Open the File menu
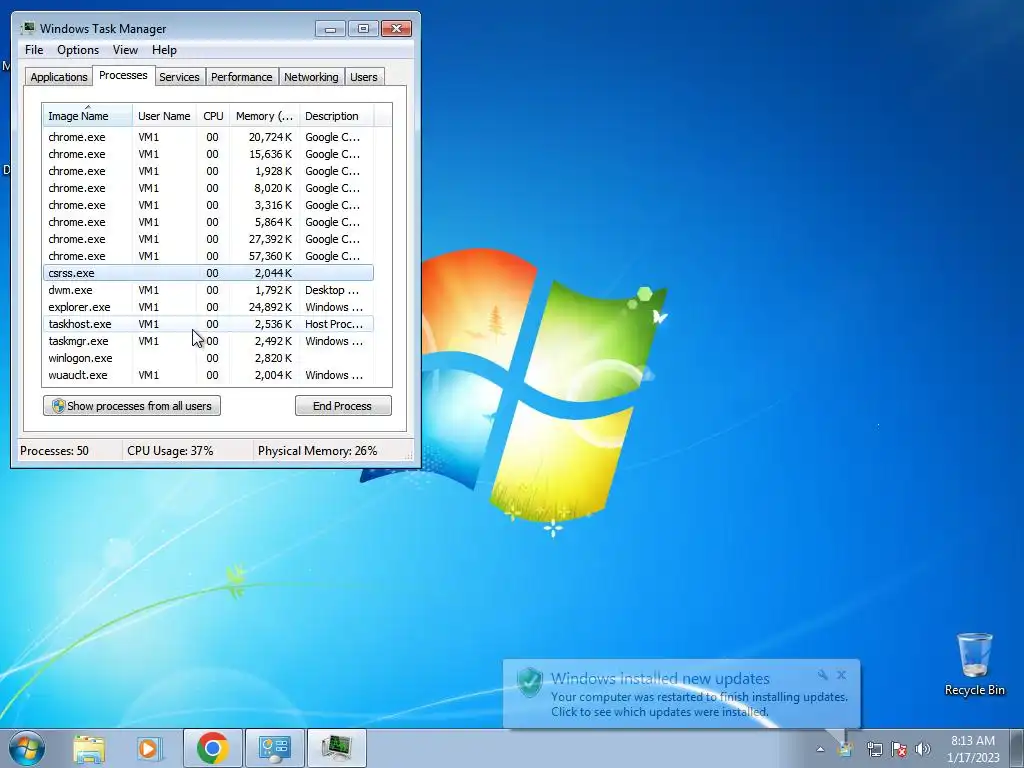 coord(34,50)
